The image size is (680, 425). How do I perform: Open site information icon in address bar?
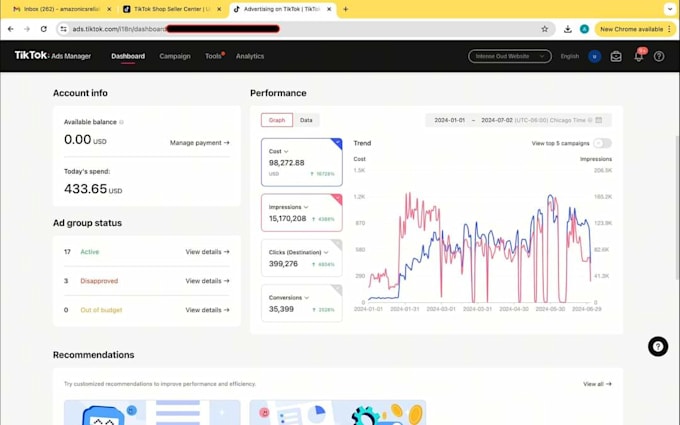click(x=63, y=29)
